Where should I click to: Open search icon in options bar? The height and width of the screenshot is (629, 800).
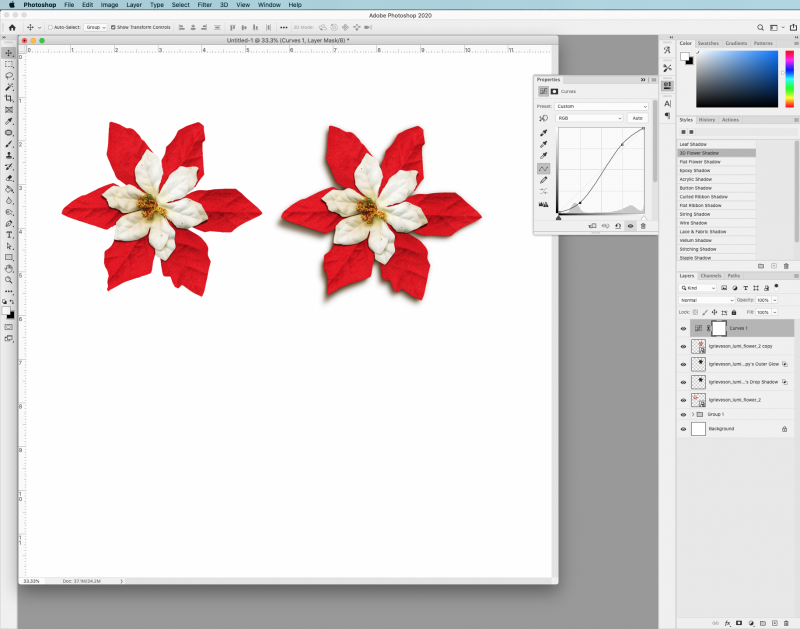pyautogui.click(x=760, y=28)
